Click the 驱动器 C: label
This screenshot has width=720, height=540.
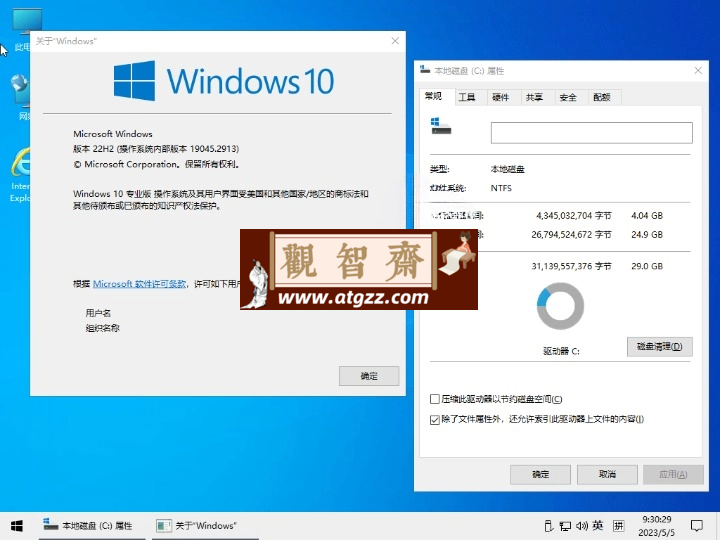pyautogui.click(x=561, y=351)
